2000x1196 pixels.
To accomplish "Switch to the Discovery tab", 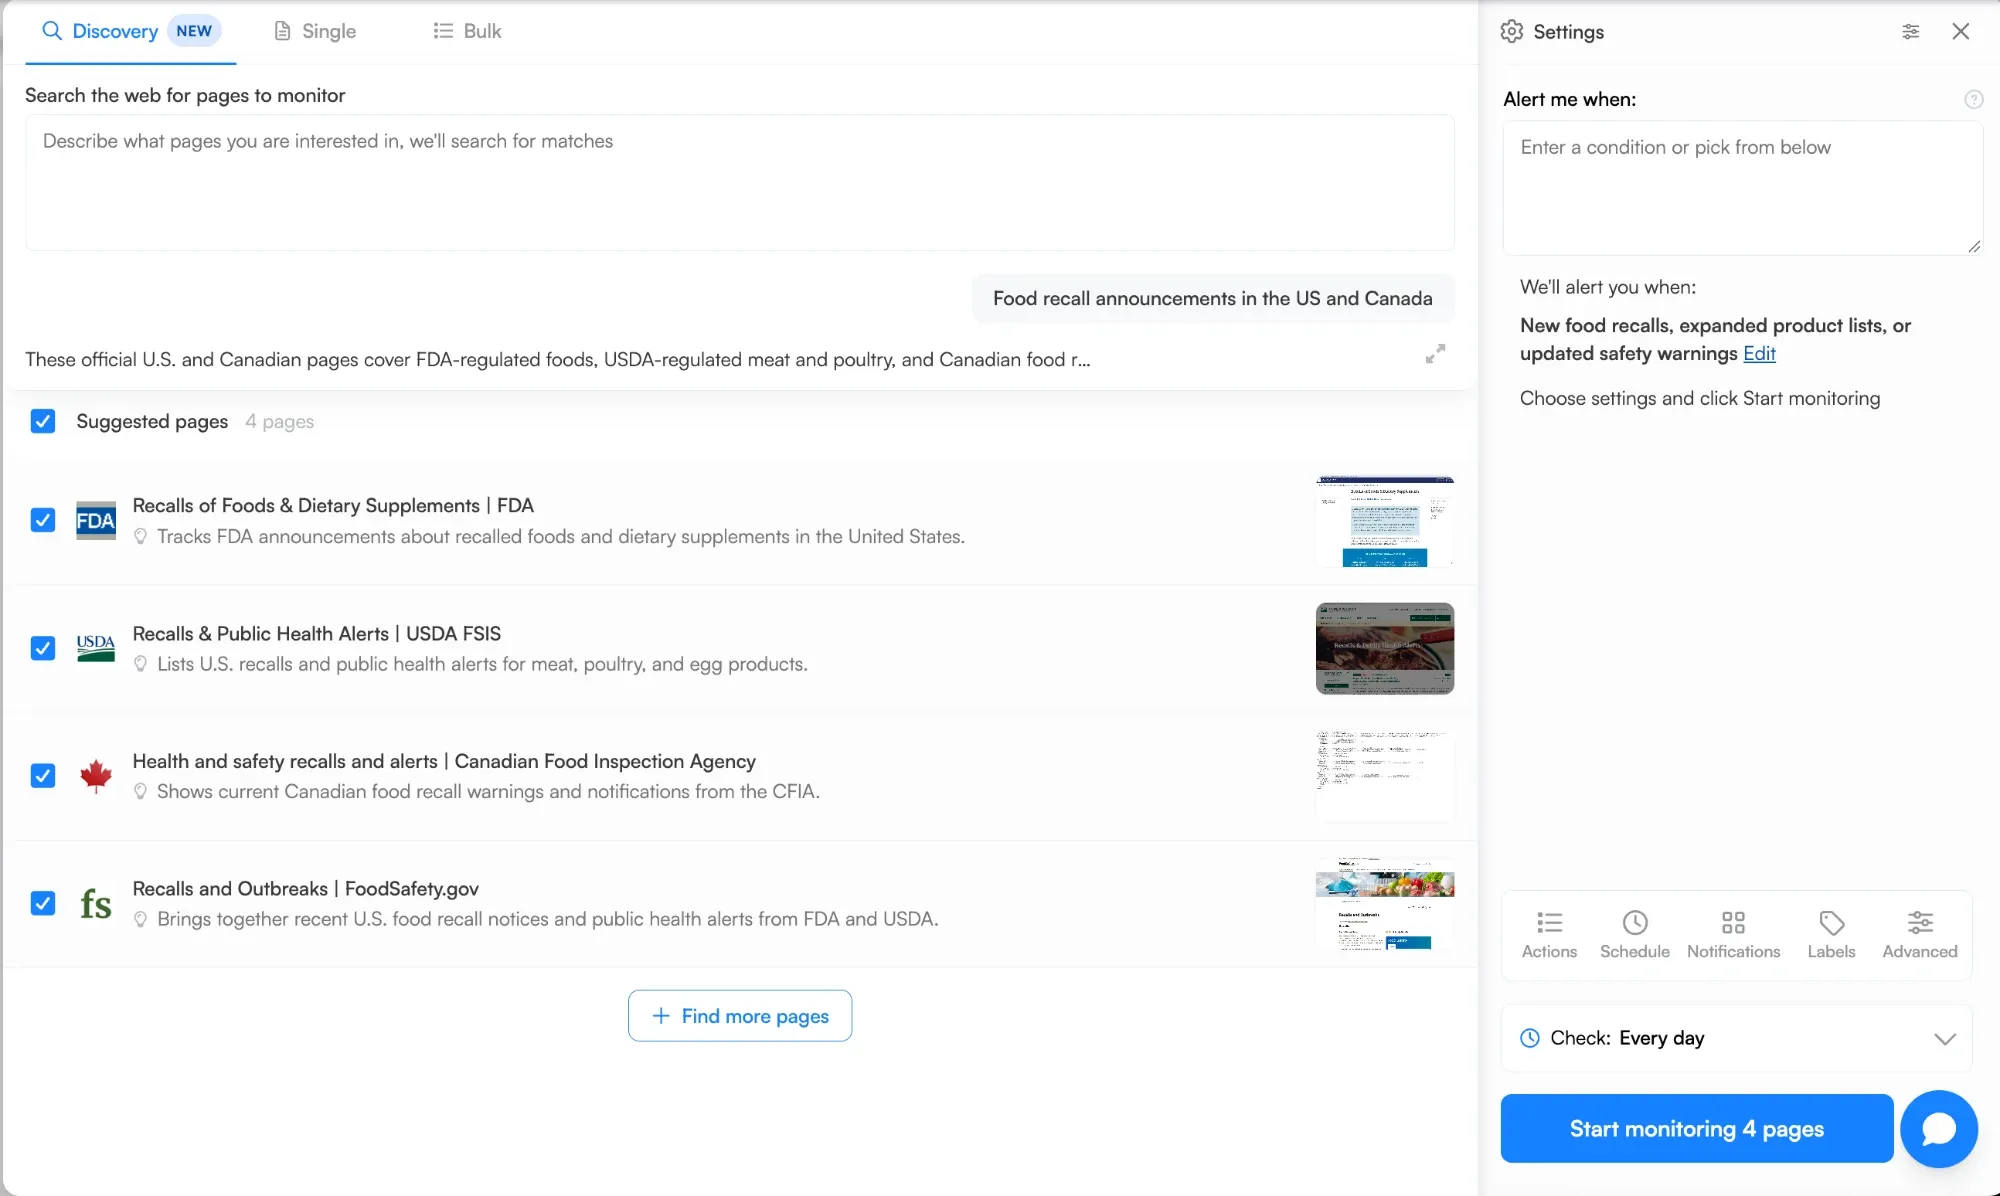I will (131, 31).
